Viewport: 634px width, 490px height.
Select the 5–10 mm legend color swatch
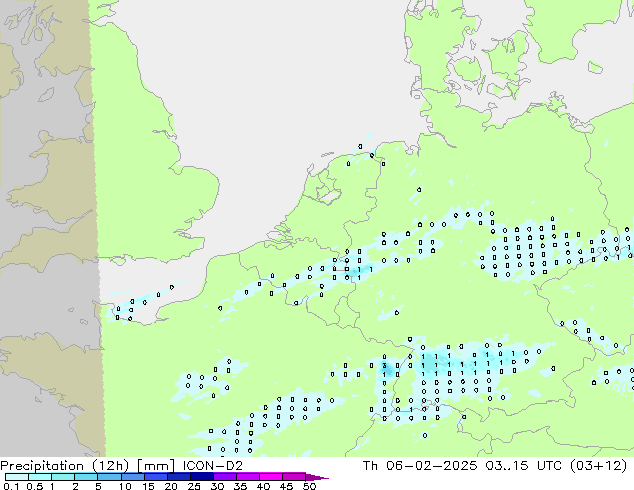pos(109,477)
